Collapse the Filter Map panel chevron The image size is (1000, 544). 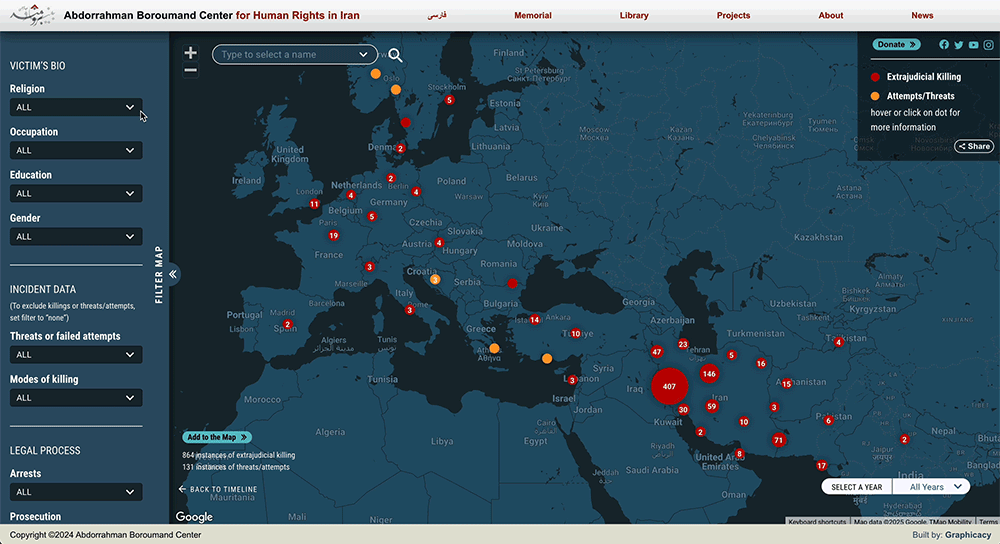point(173,274)
